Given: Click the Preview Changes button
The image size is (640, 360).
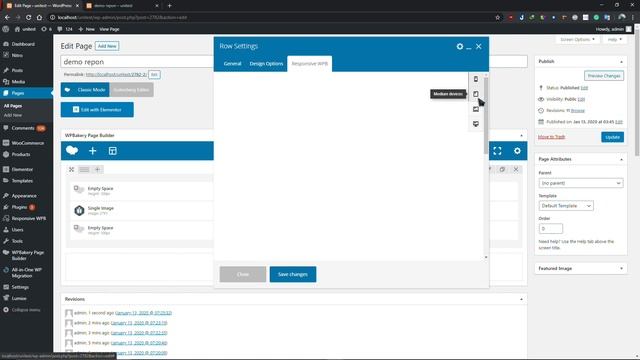Looking at the screenshot, I should pos(604,76).
